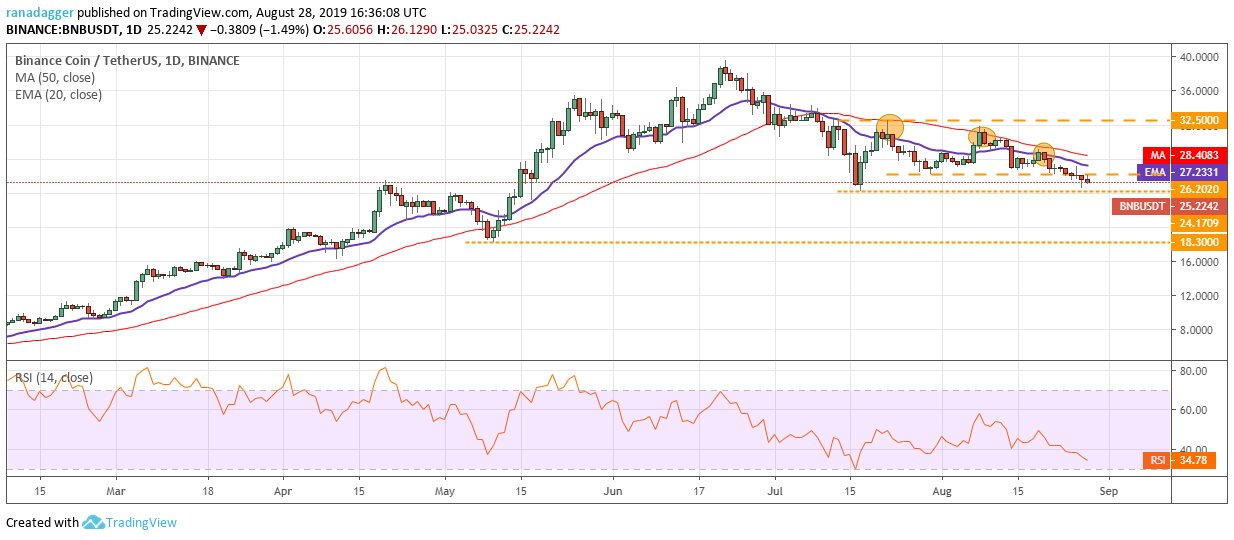This screenshot has width=1234, height=540.
Task: Click the largest orange circle marker in late July
Action: (889, 127)
